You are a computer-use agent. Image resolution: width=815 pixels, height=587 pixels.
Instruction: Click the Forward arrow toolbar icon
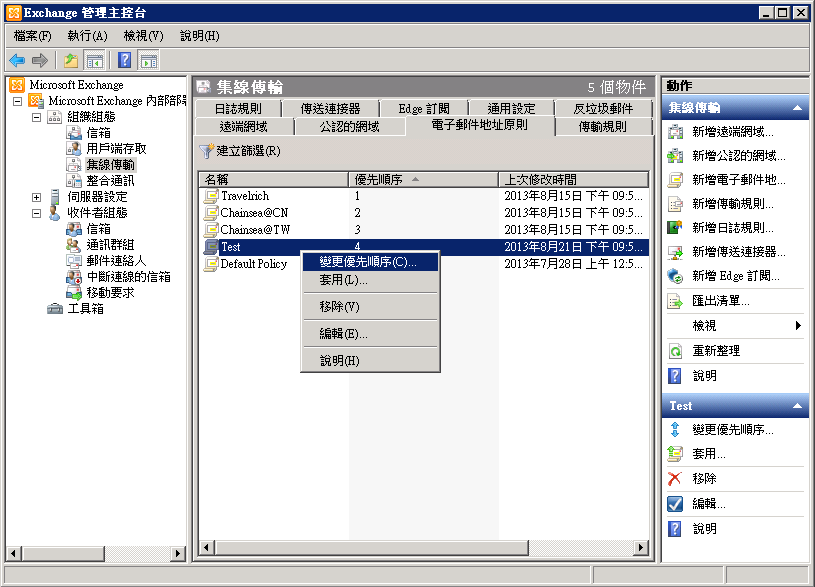pos(40,61)
